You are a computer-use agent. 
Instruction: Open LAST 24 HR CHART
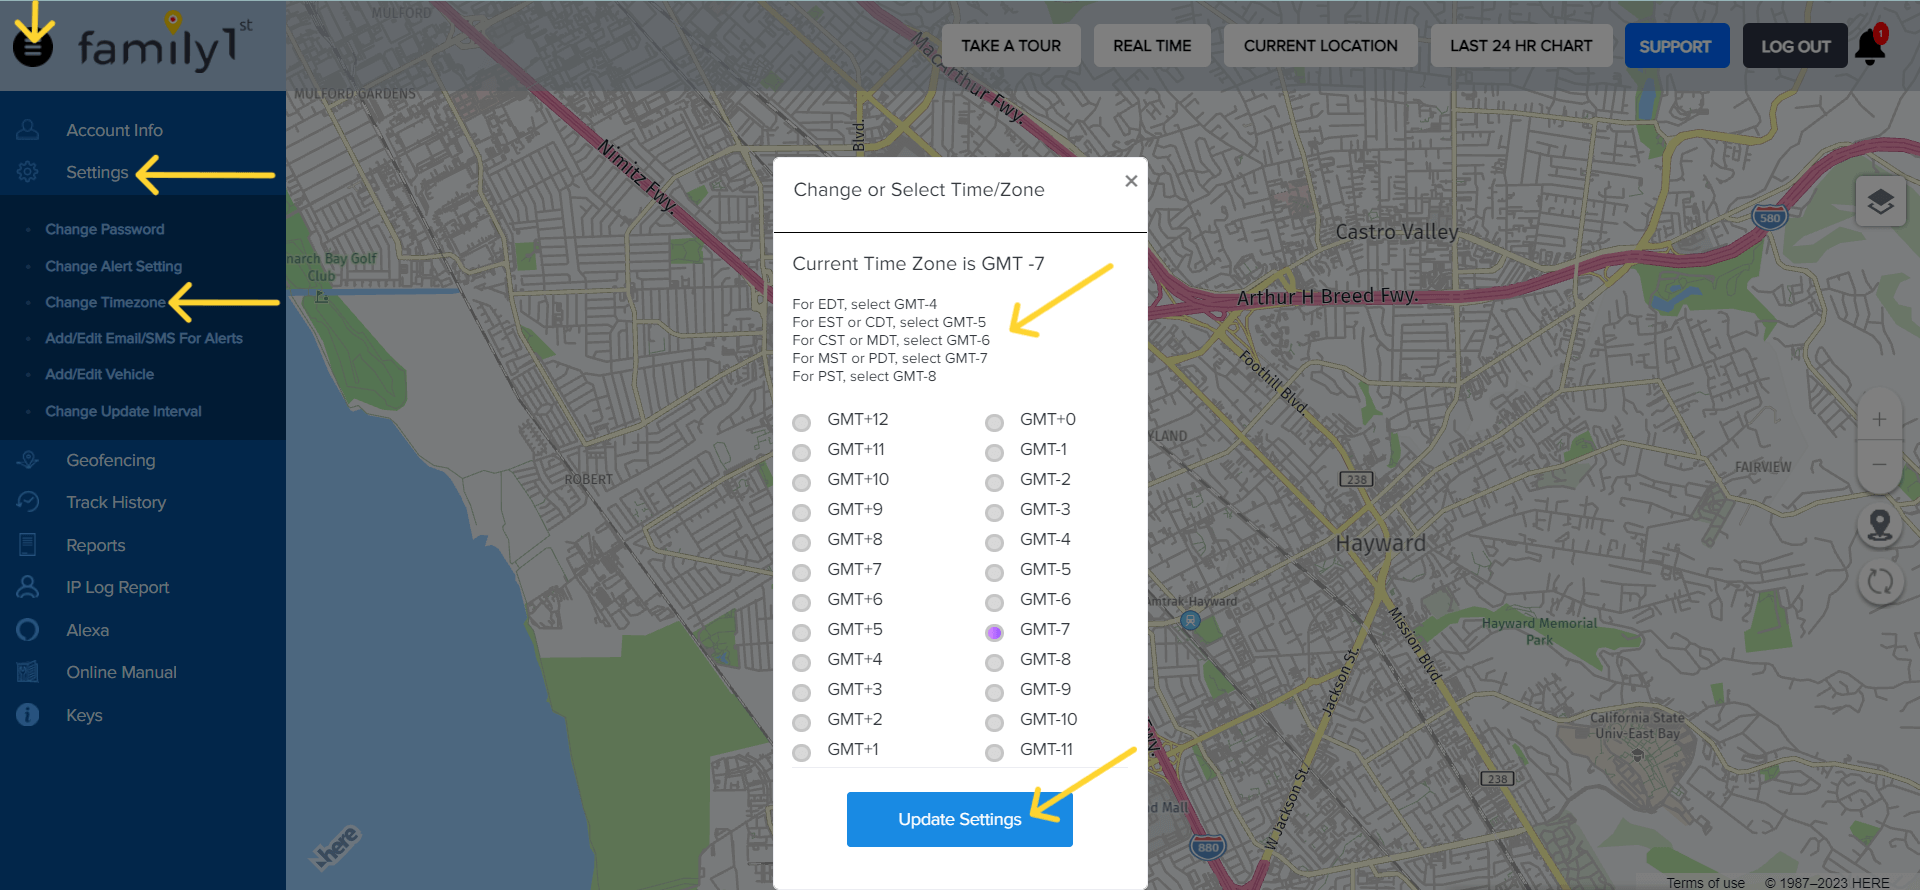[x=1521, y=46]
